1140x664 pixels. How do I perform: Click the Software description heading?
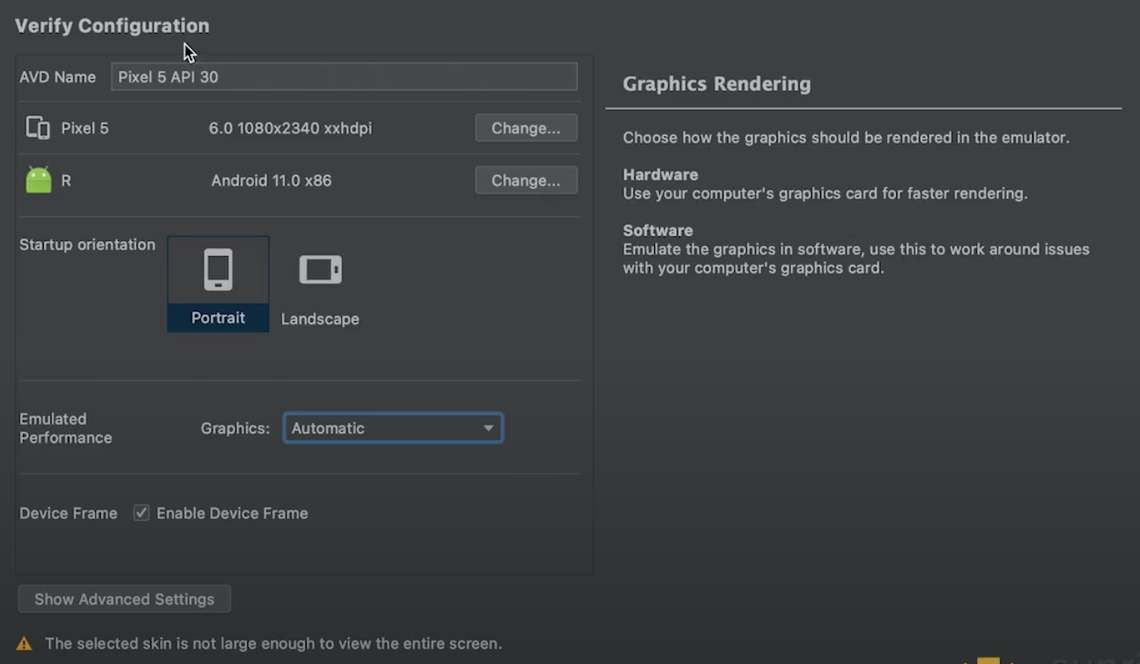(x=658, y=231)
